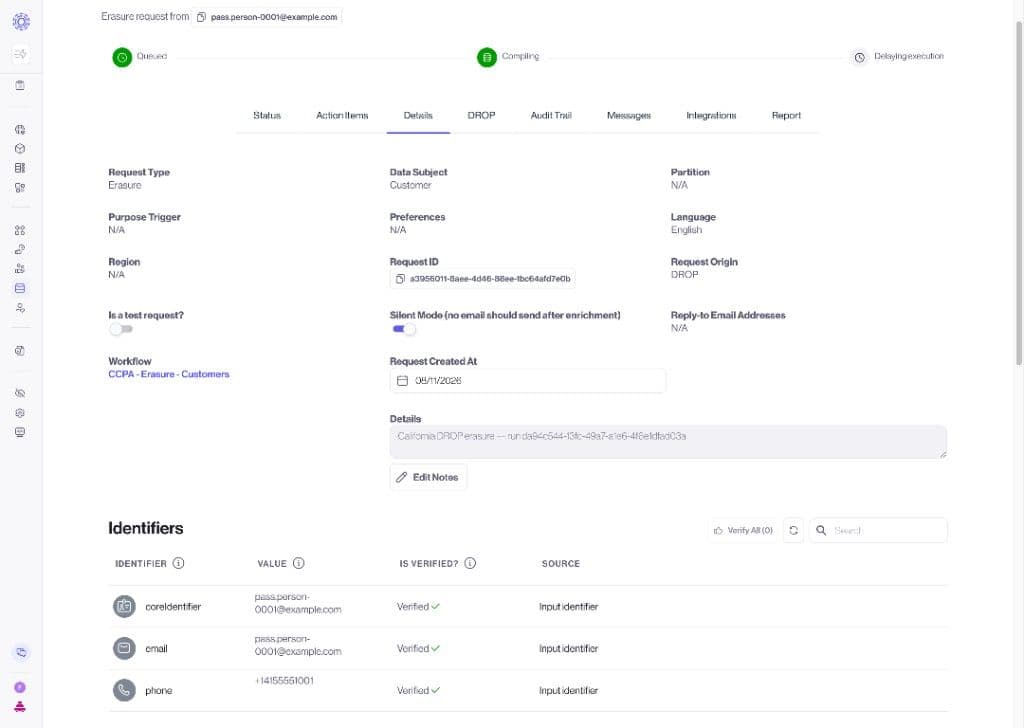Click the Edit Notes button
The image size is (1024, 728).
[x=428, y=477]
